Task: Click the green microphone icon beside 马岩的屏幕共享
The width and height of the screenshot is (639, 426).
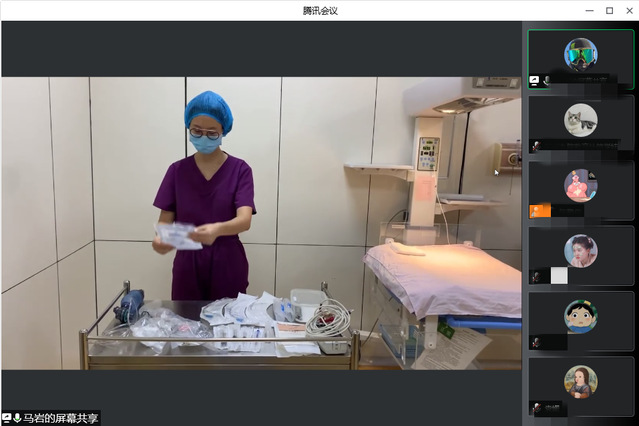Action: pos(17,418)
